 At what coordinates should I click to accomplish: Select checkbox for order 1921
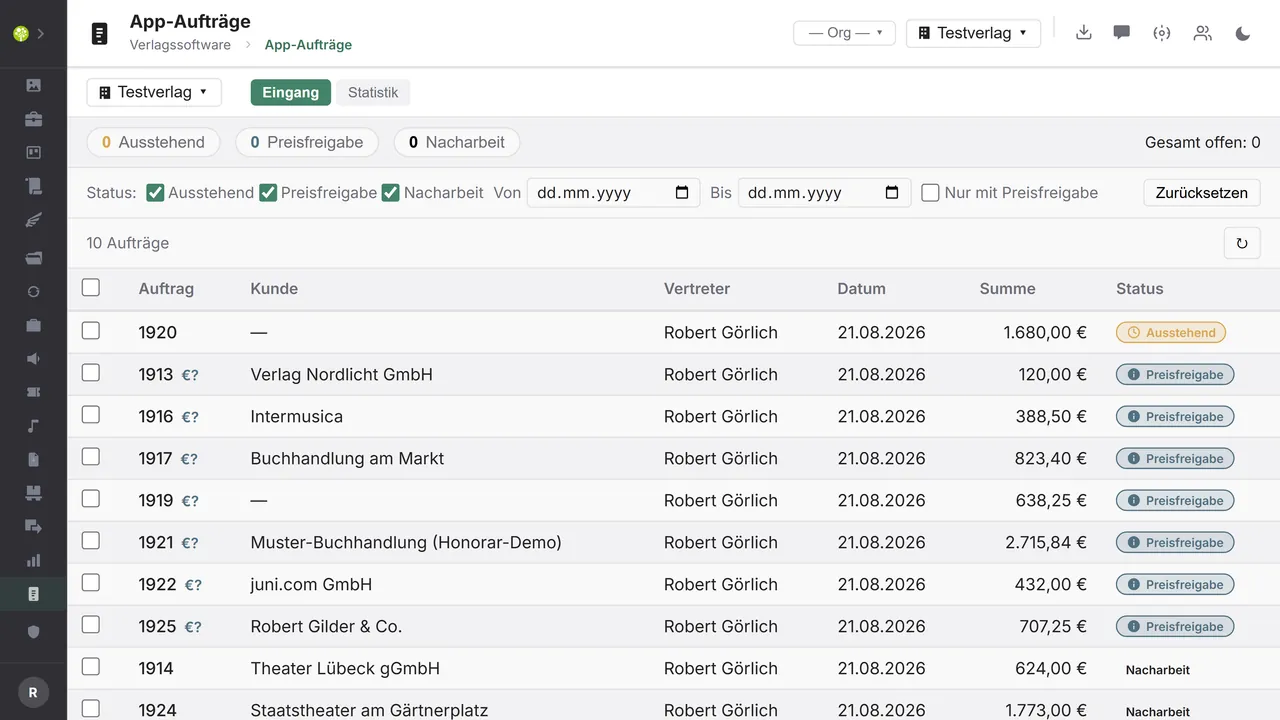tap(91, 541)
